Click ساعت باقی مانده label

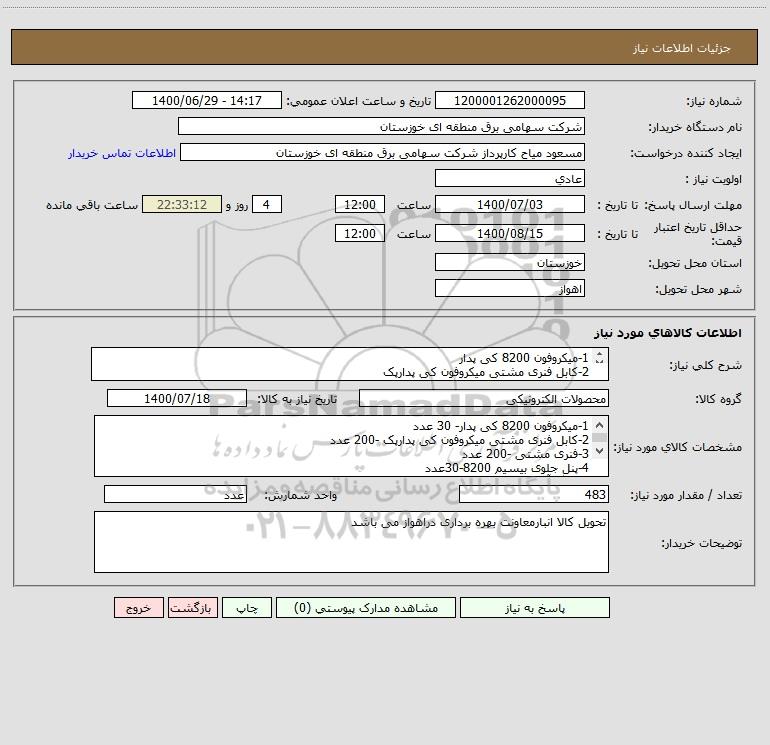[92, 205]
